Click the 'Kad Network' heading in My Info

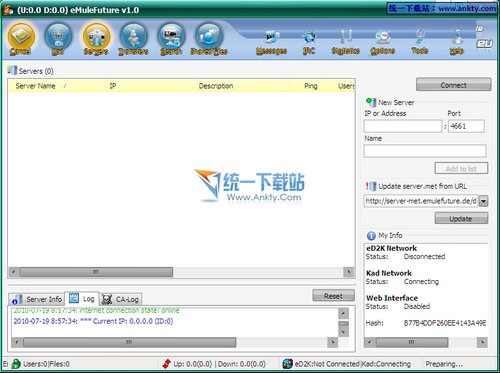coord(389,273)
